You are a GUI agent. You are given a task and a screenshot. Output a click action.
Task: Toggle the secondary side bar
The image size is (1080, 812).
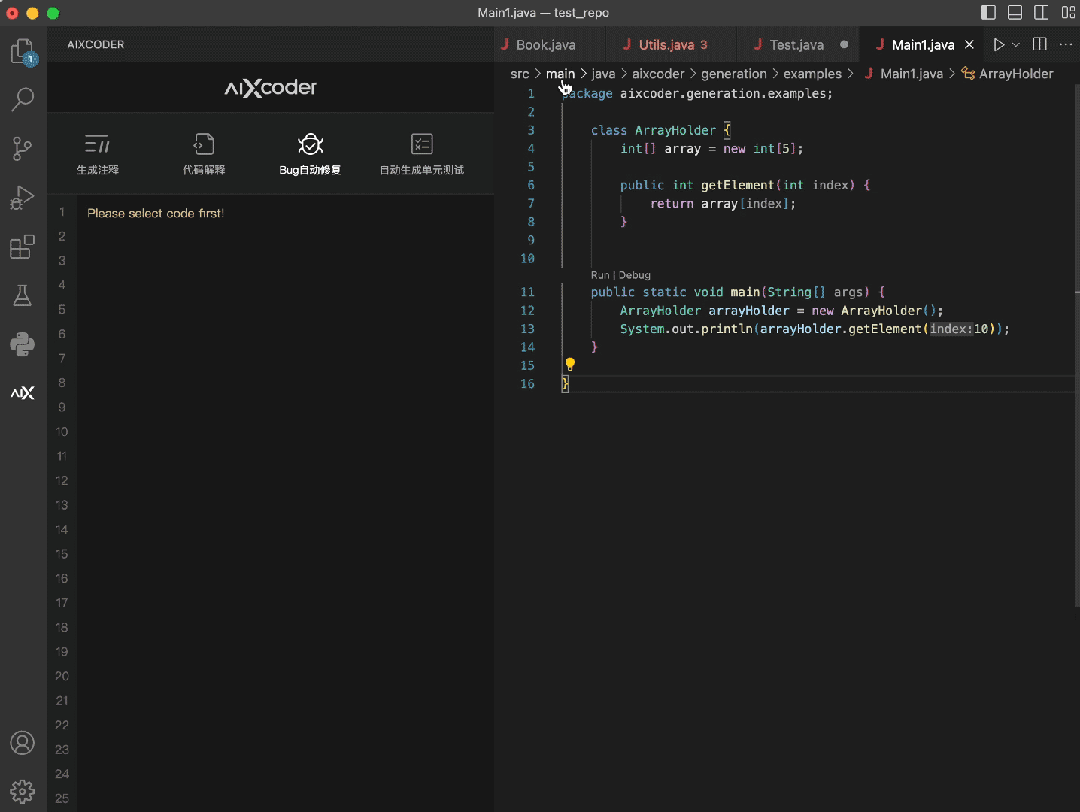pyautogui.click(x=1041, y=12)
